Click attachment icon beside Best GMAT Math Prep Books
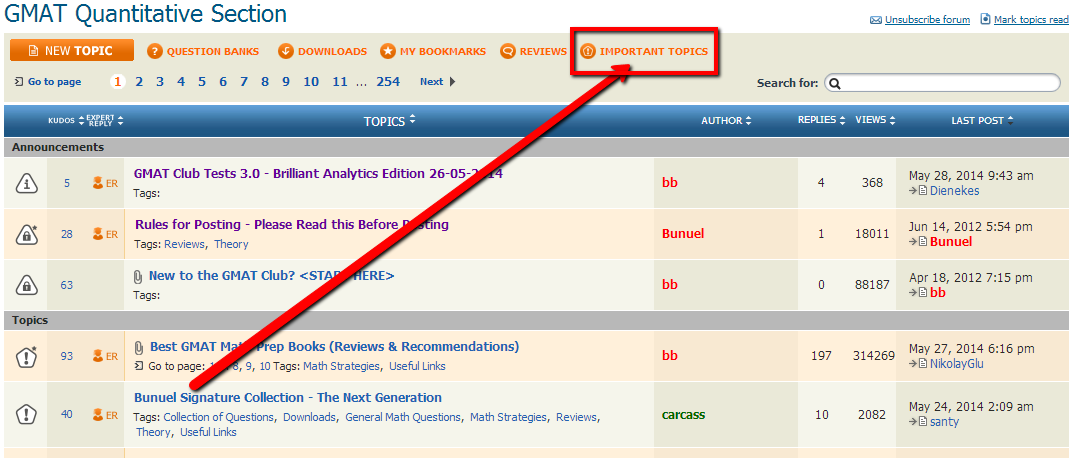1078x458 pixels. coord(139,348)
